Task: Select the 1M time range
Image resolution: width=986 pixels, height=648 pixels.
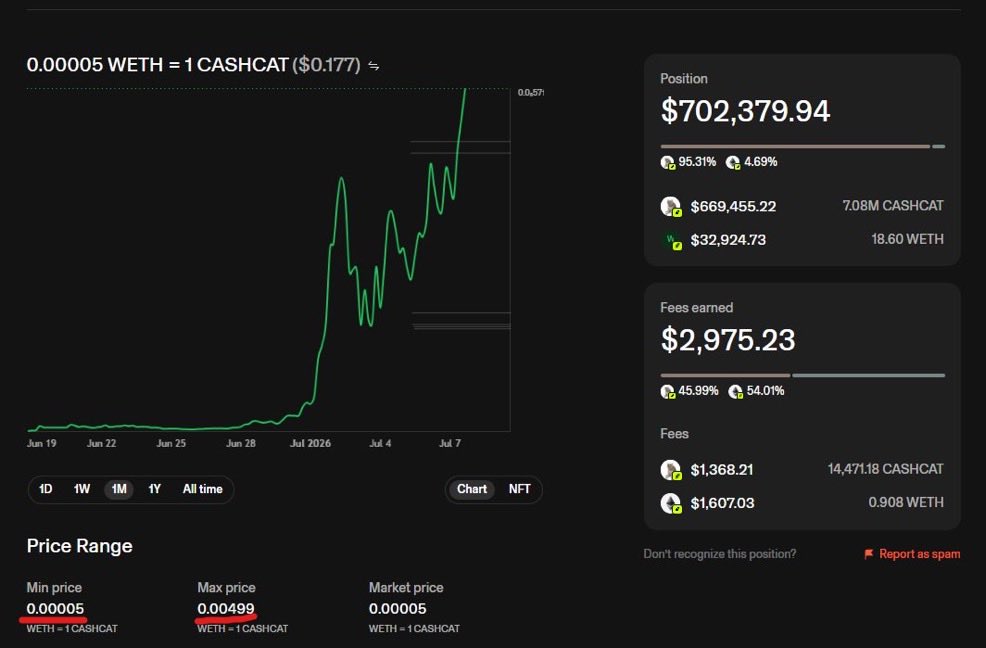Action: 119,489
